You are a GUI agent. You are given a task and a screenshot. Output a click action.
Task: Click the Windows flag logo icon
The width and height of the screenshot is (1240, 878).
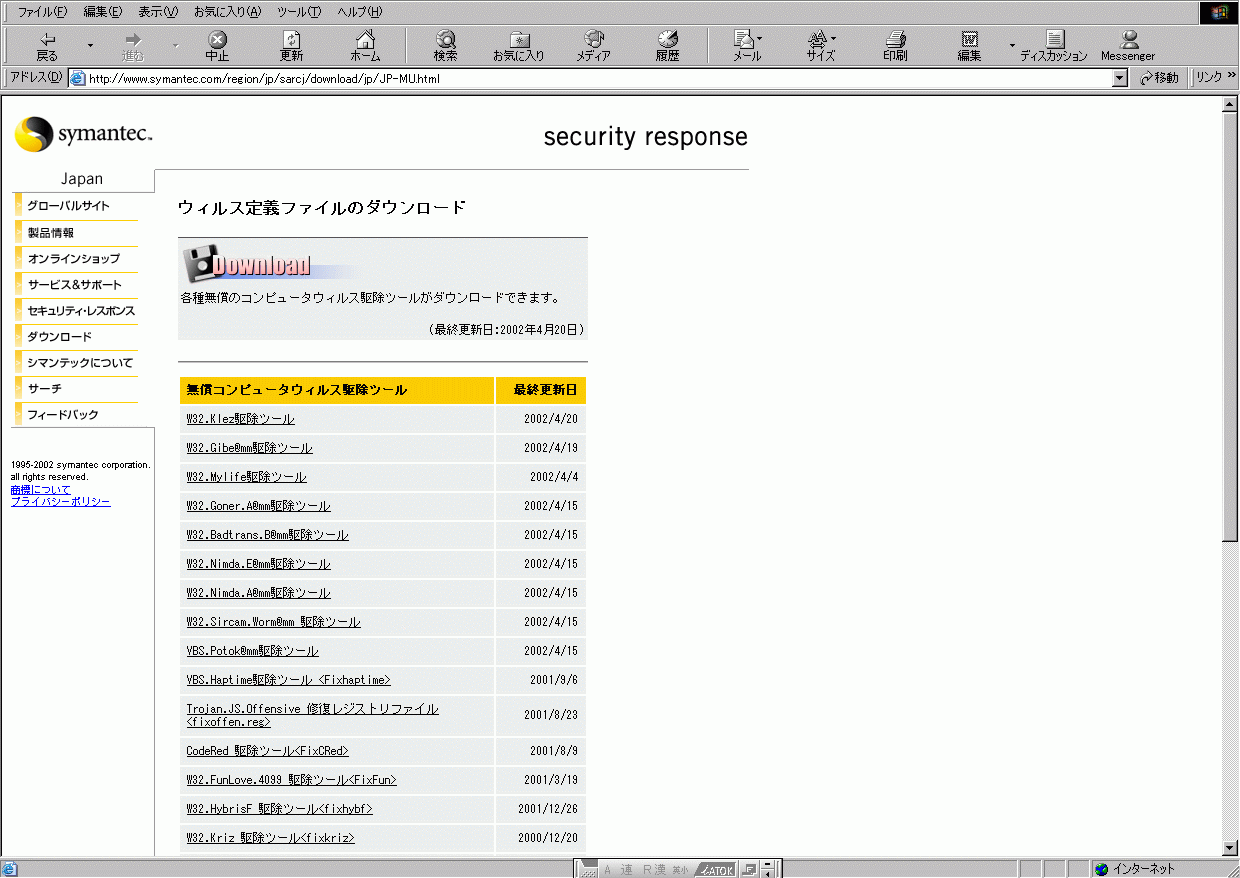[1220, 12]
